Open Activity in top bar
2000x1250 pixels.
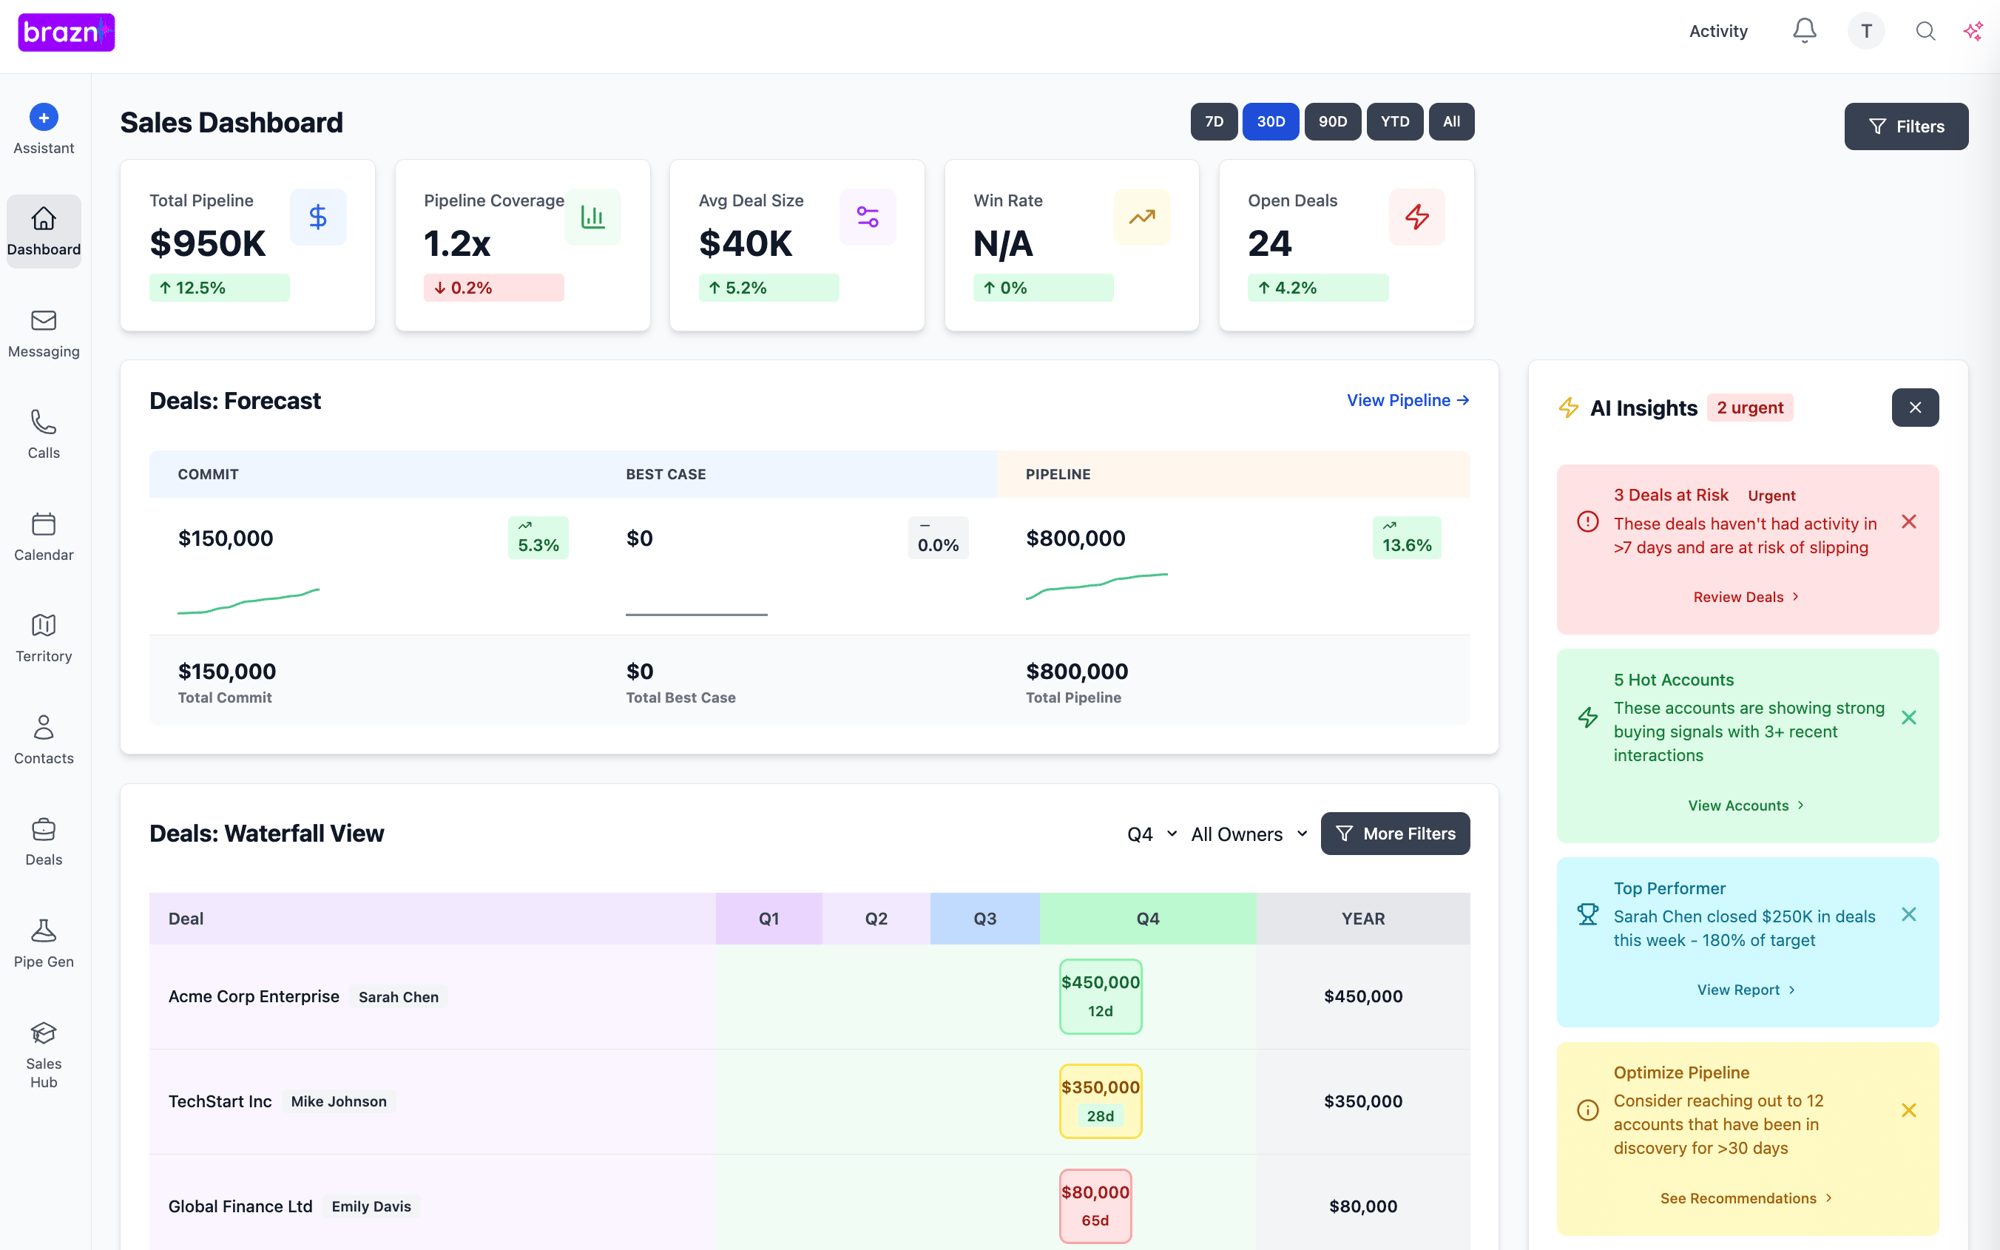click(1718, 31)
